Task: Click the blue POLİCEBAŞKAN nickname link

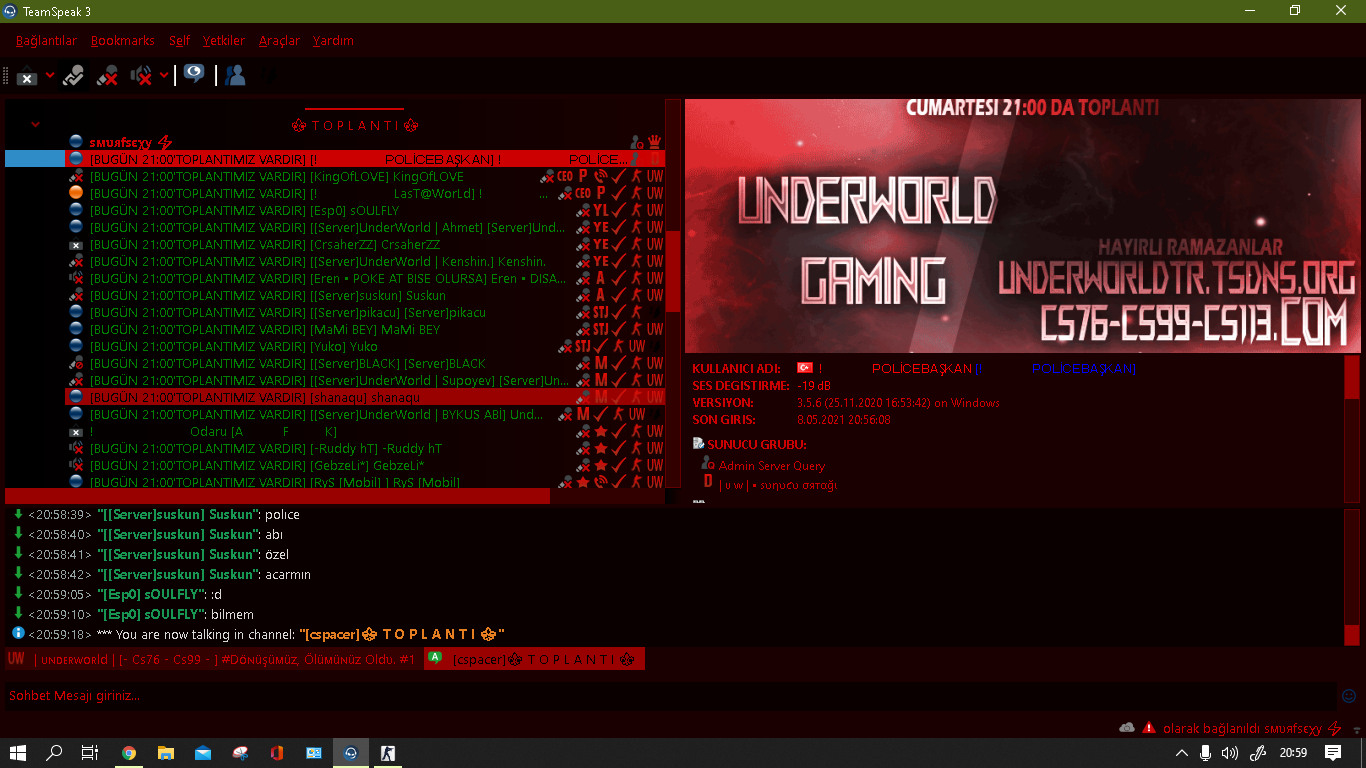Action: 1084,369
